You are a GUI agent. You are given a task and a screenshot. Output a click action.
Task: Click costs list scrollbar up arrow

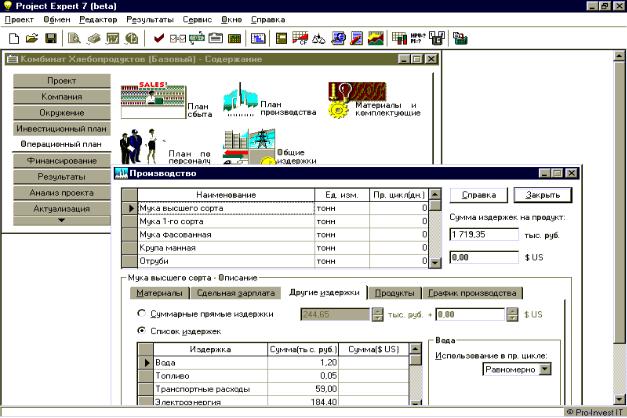pyautogui.click(x=416, y=349)
